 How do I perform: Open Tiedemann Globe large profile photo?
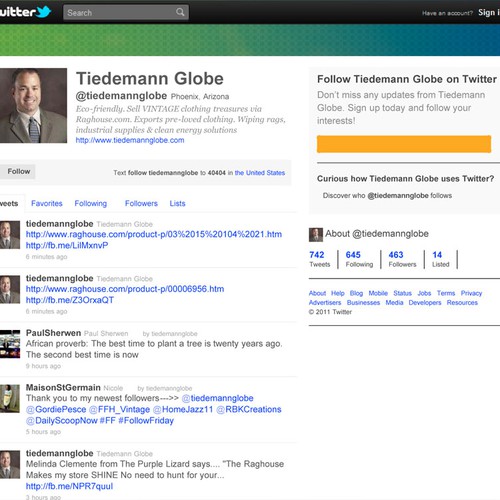(x=33, y=106)
